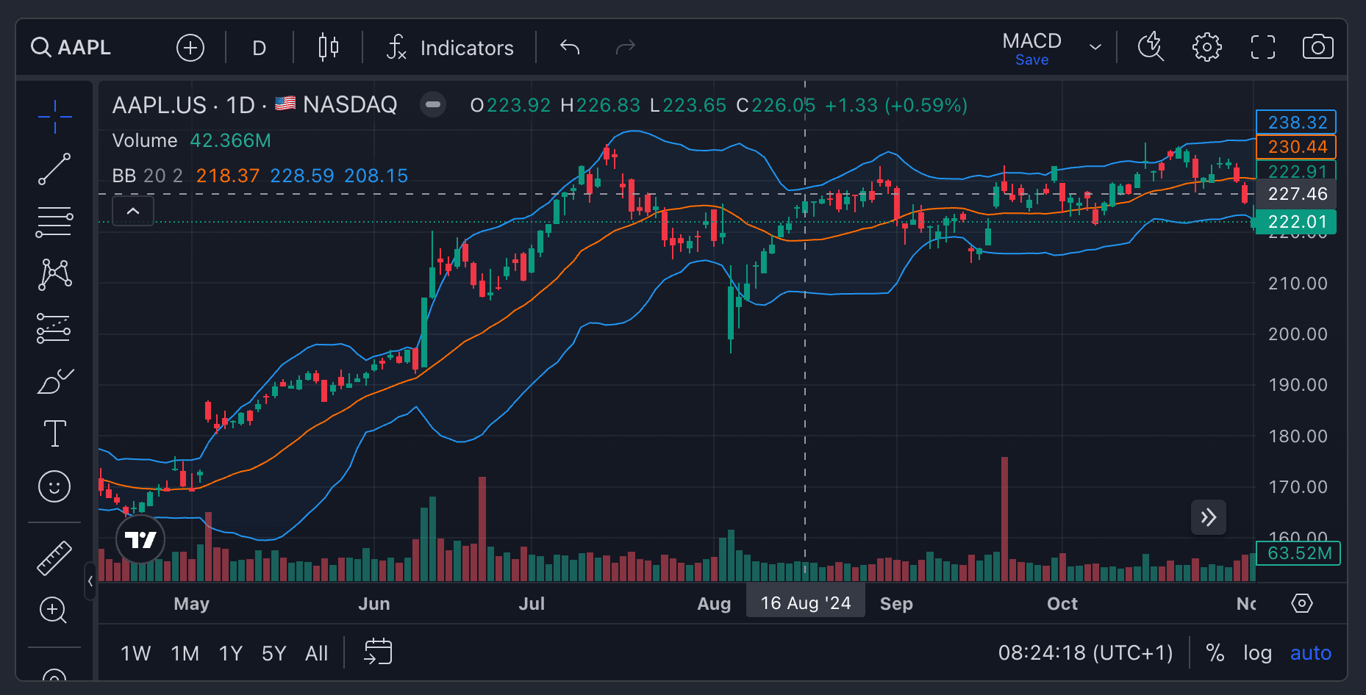Click the tall red volume bar in late September
The width and height of the screenshot is (1366, 695).
pos(1004,519)
